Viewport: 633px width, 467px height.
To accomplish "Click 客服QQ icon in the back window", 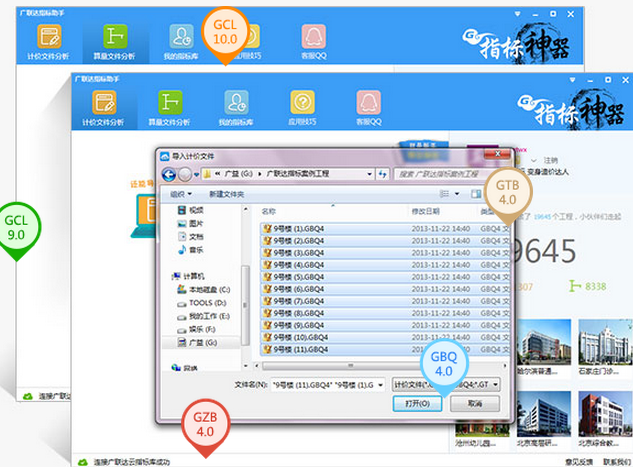I will (314, 36).
